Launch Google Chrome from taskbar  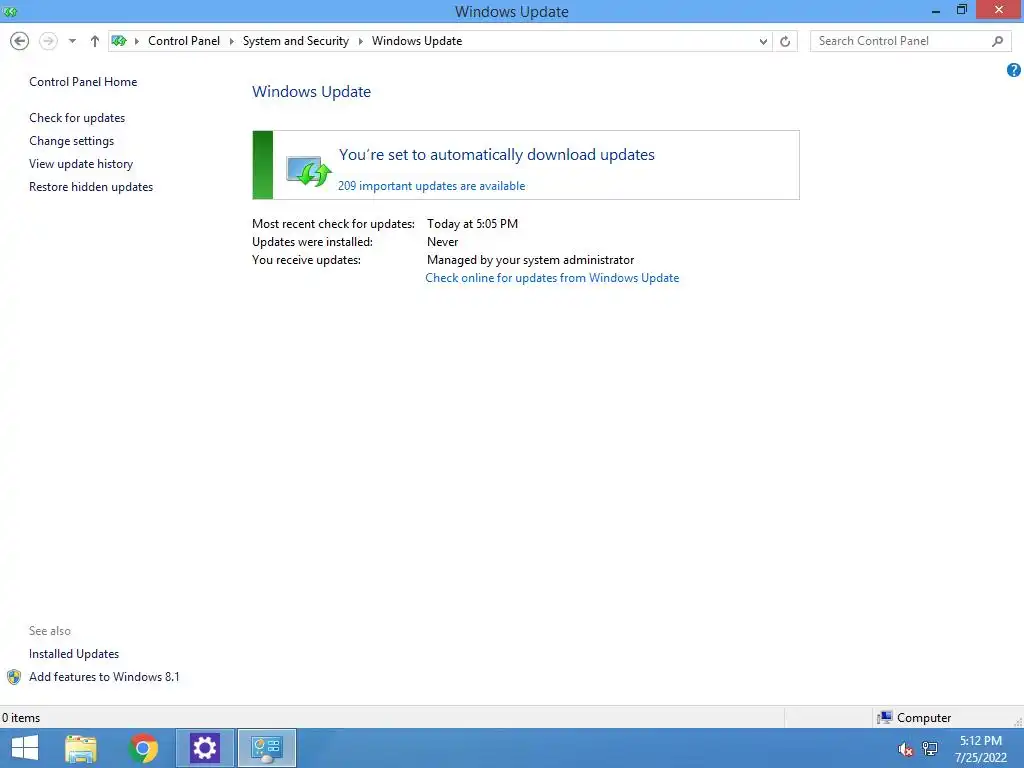[x=143, y=748]
